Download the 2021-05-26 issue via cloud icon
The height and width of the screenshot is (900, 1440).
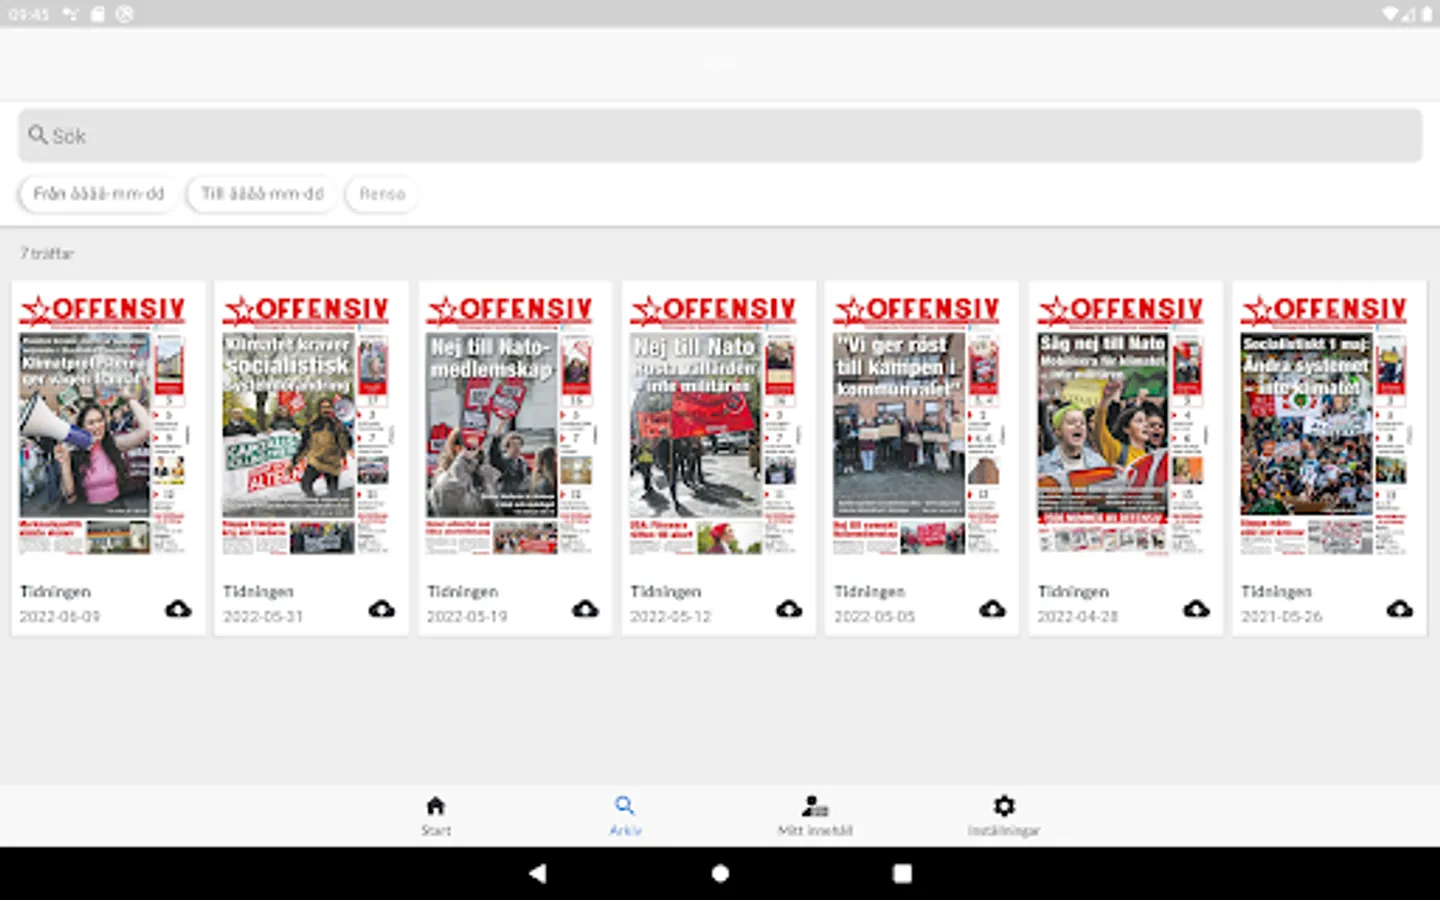coord(1399,608)
